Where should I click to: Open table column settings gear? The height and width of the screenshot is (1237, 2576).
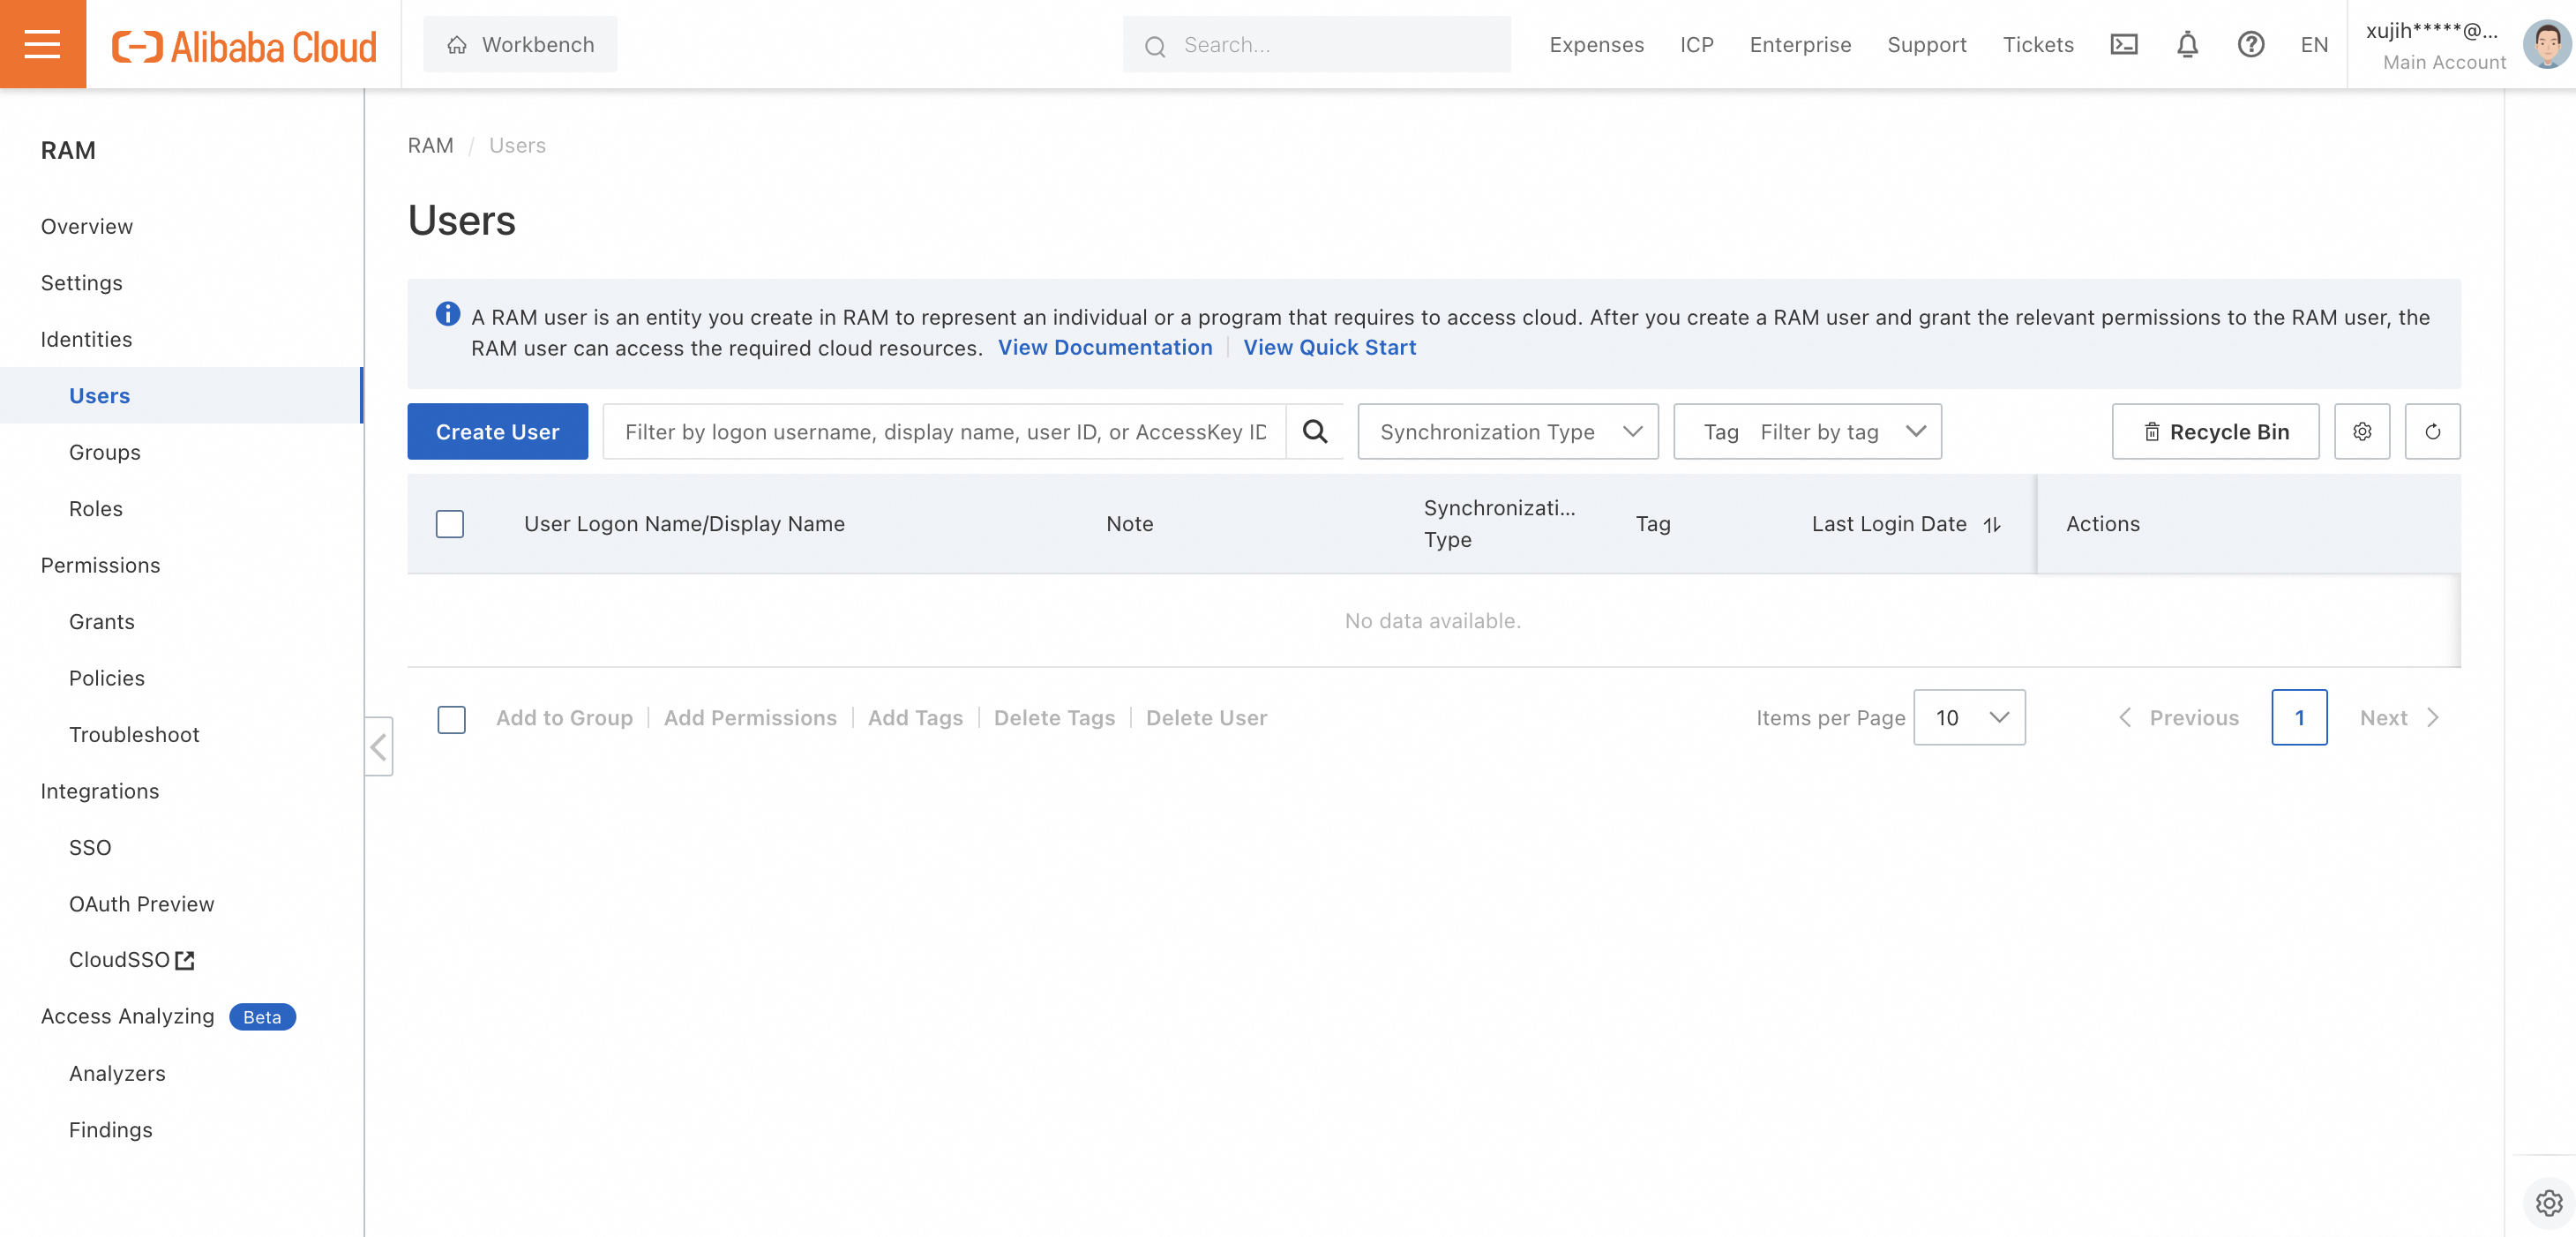coord(2362,431)
